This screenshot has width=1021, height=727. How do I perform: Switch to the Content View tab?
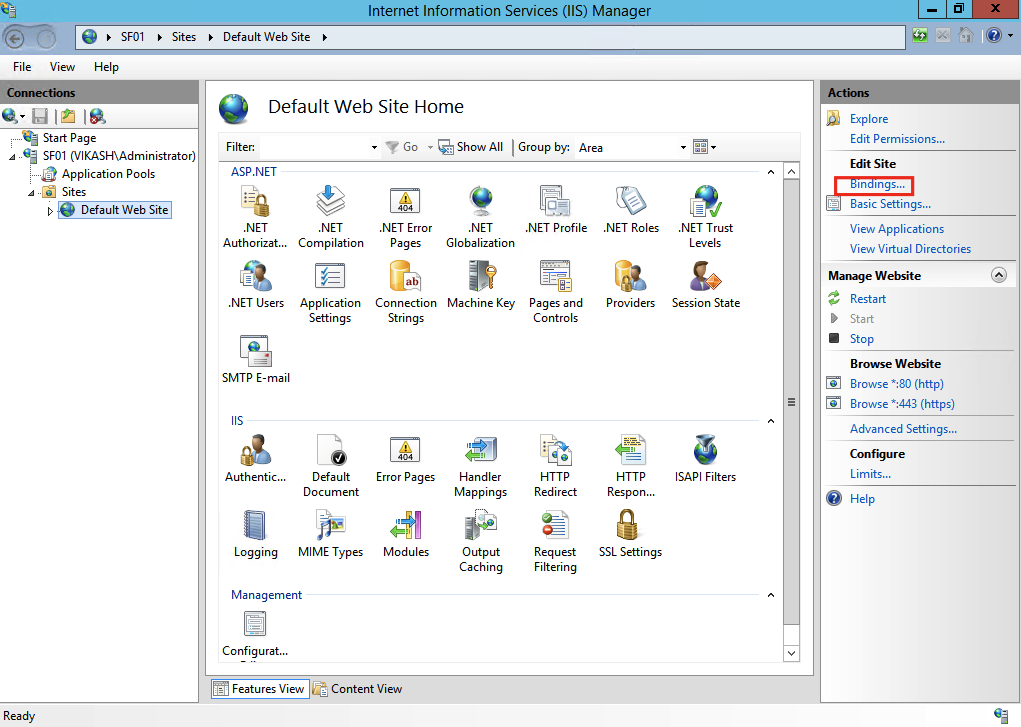pos(357,689)
